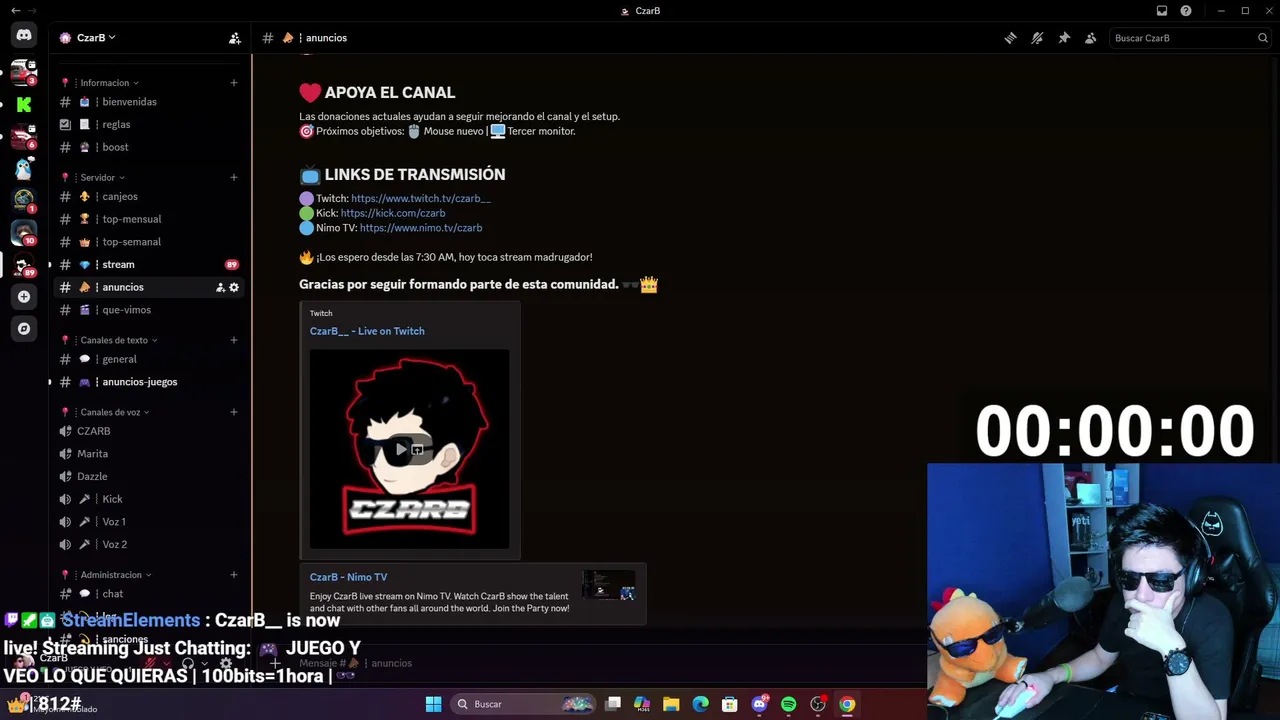
Task: Click the magnifier icon in Buscar CzarB
Action: [1262, 38]
